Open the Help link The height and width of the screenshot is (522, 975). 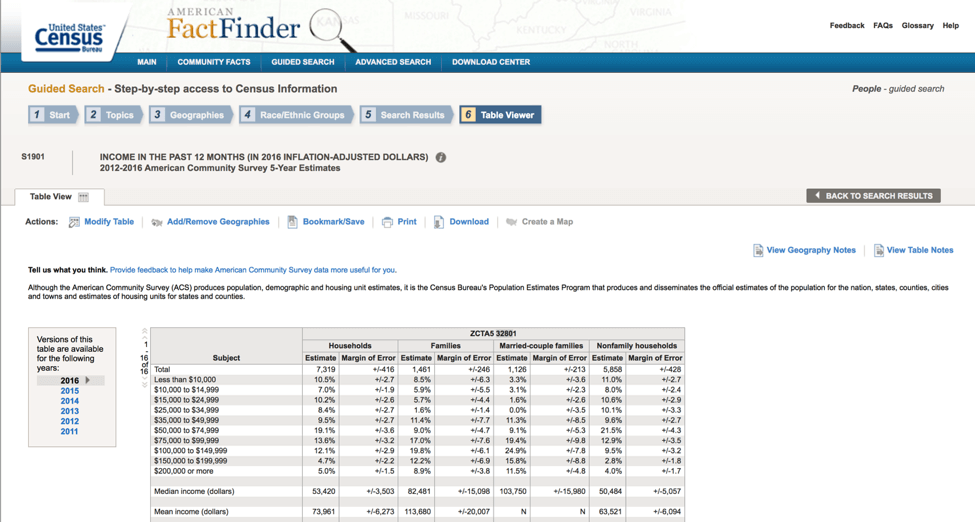point(951,26)
